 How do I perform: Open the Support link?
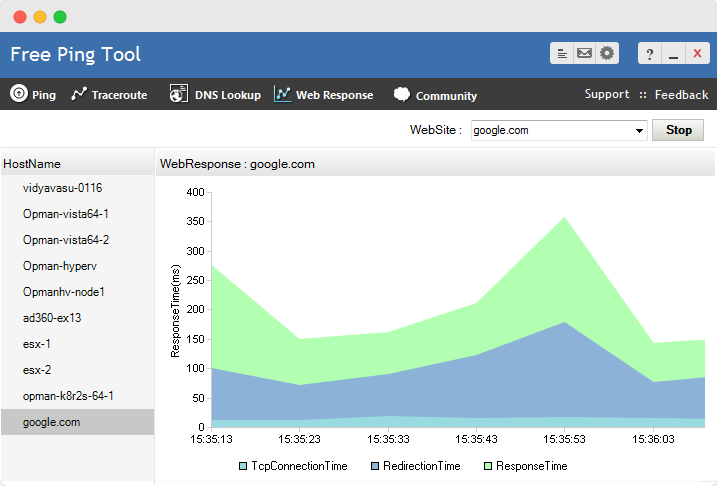(x=607, y=95)
